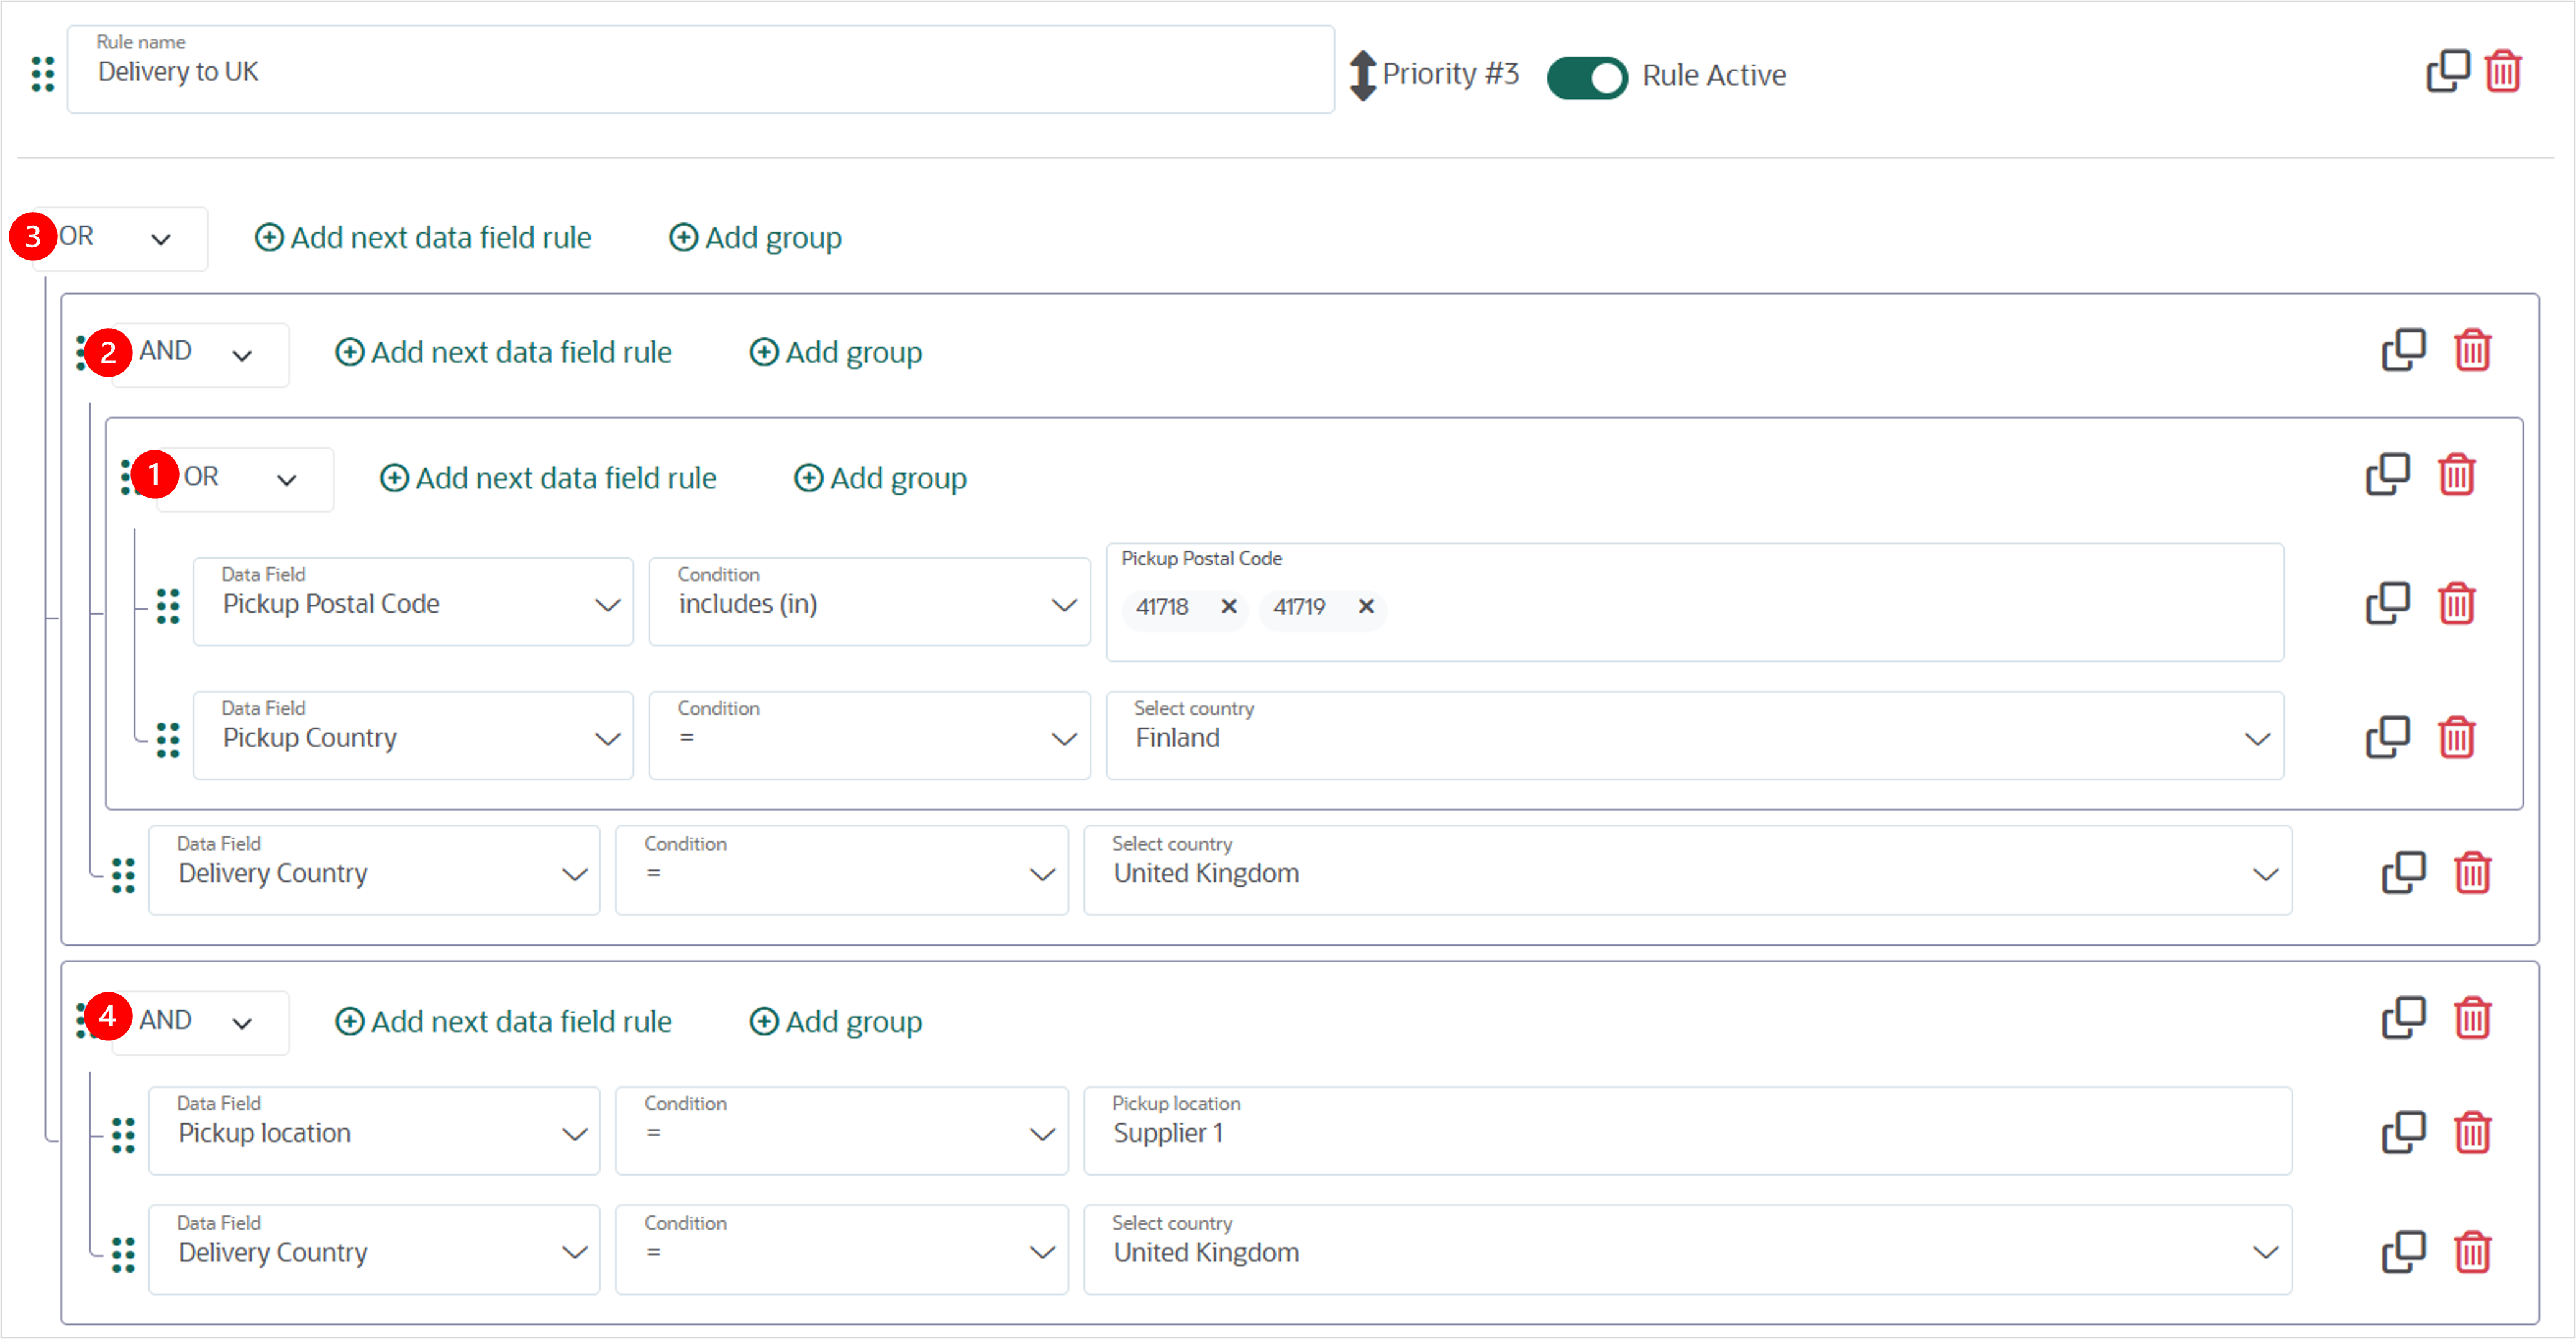The height and width of the screenshot is (1339, 2576).
Task: Click inside the Pickup Postal Code values field
Action: click(1695, 602)
